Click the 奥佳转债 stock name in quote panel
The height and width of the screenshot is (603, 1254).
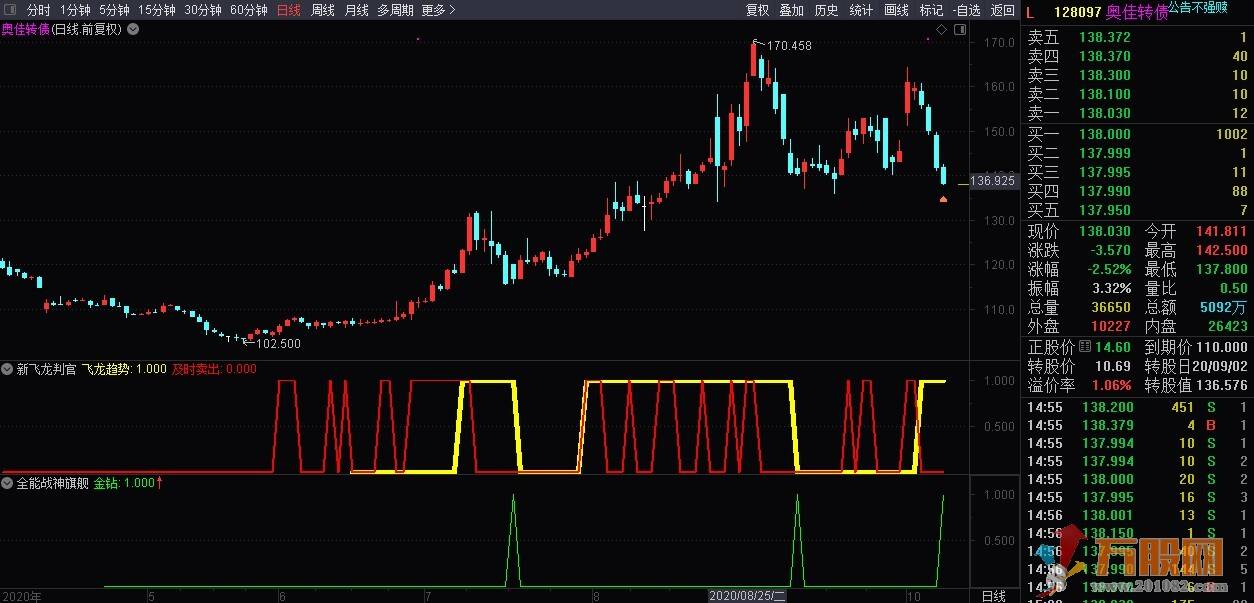(x=1137, y=12)
